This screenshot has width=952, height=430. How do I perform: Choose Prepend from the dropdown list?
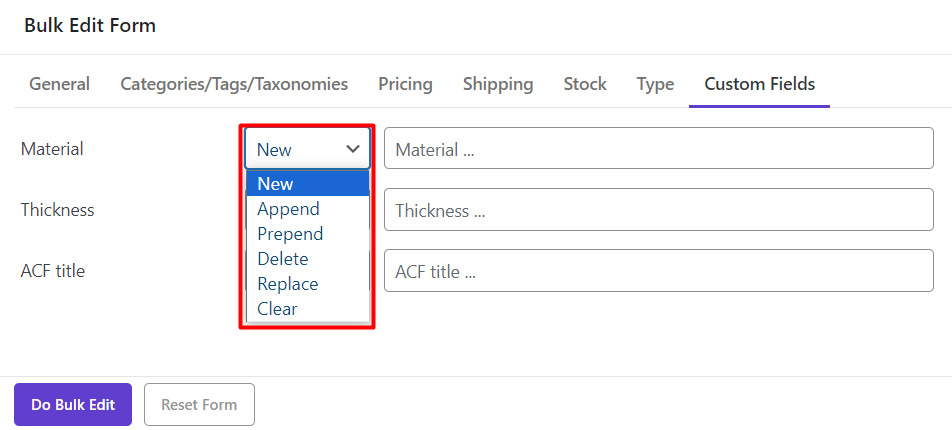307,234
